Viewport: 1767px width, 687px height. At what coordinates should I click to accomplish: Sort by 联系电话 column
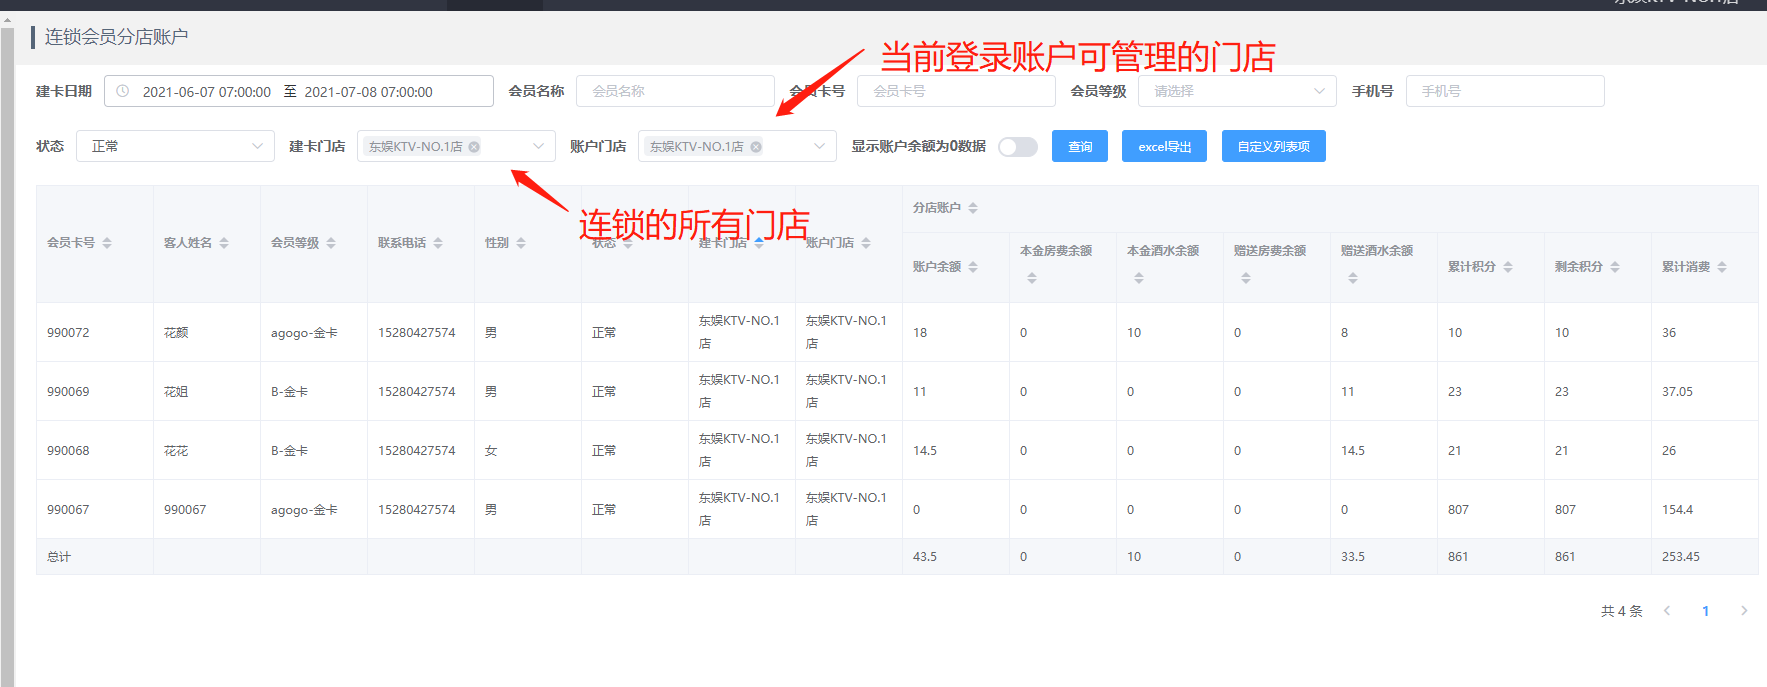(x=438, y=243)
